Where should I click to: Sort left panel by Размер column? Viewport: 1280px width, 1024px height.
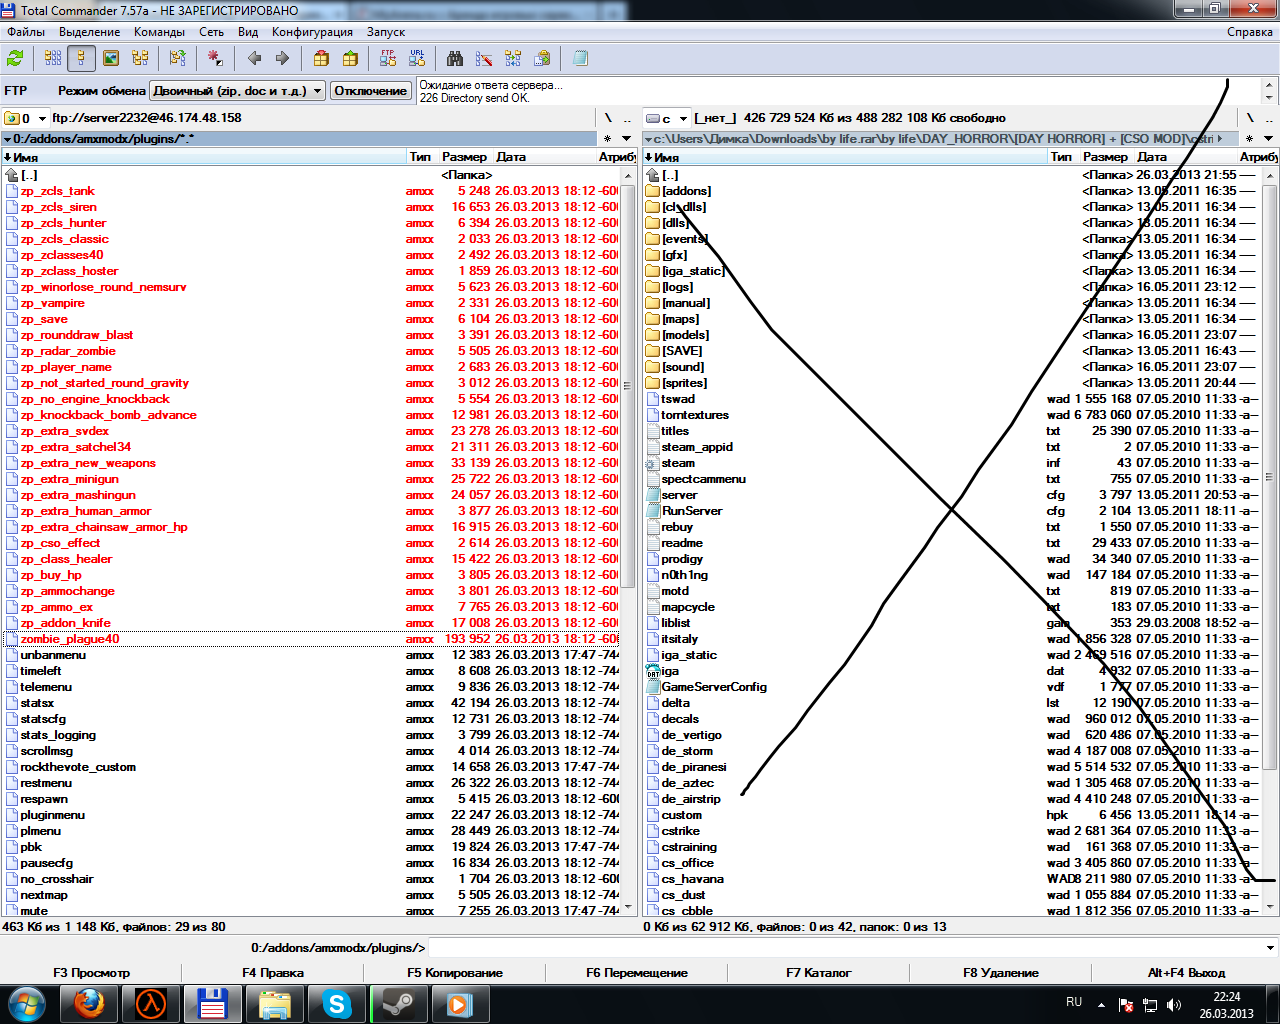(464, 157)
